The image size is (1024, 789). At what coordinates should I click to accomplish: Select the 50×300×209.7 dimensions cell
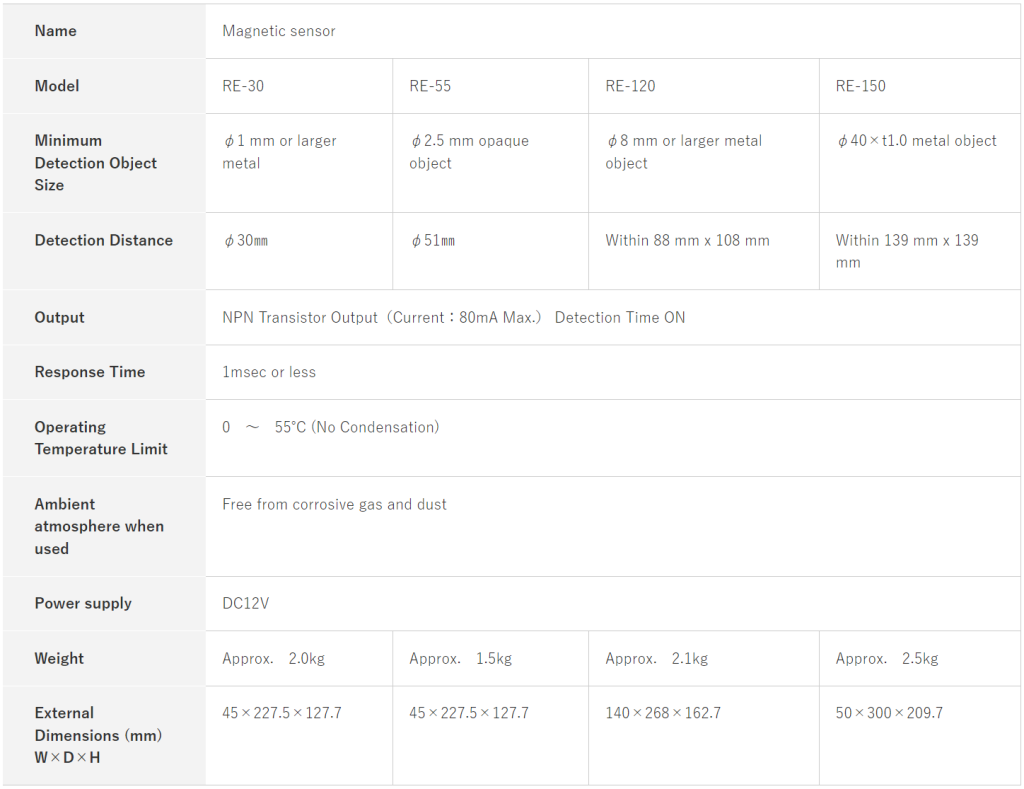tap(889, 713)
